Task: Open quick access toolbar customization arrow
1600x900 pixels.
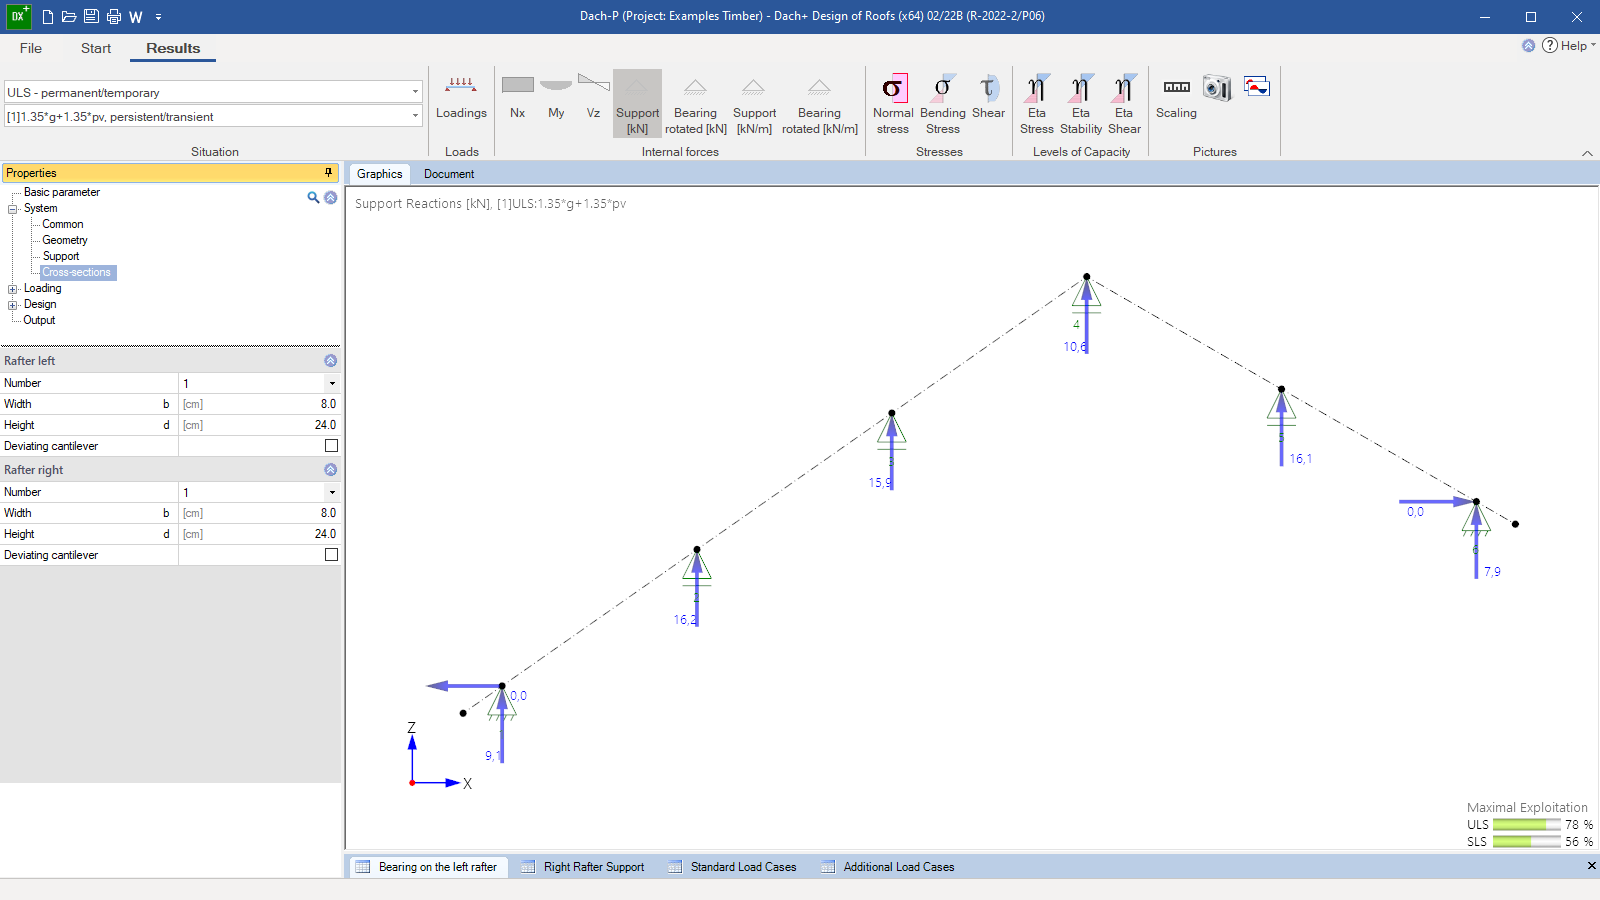Action: tap(158, 17)
